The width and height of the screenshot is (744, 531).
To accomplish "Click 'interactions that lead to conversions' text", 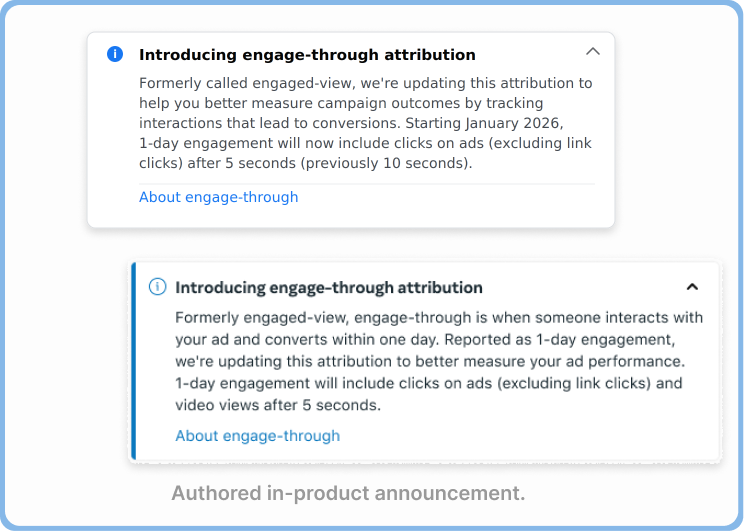I will point(270,123).
